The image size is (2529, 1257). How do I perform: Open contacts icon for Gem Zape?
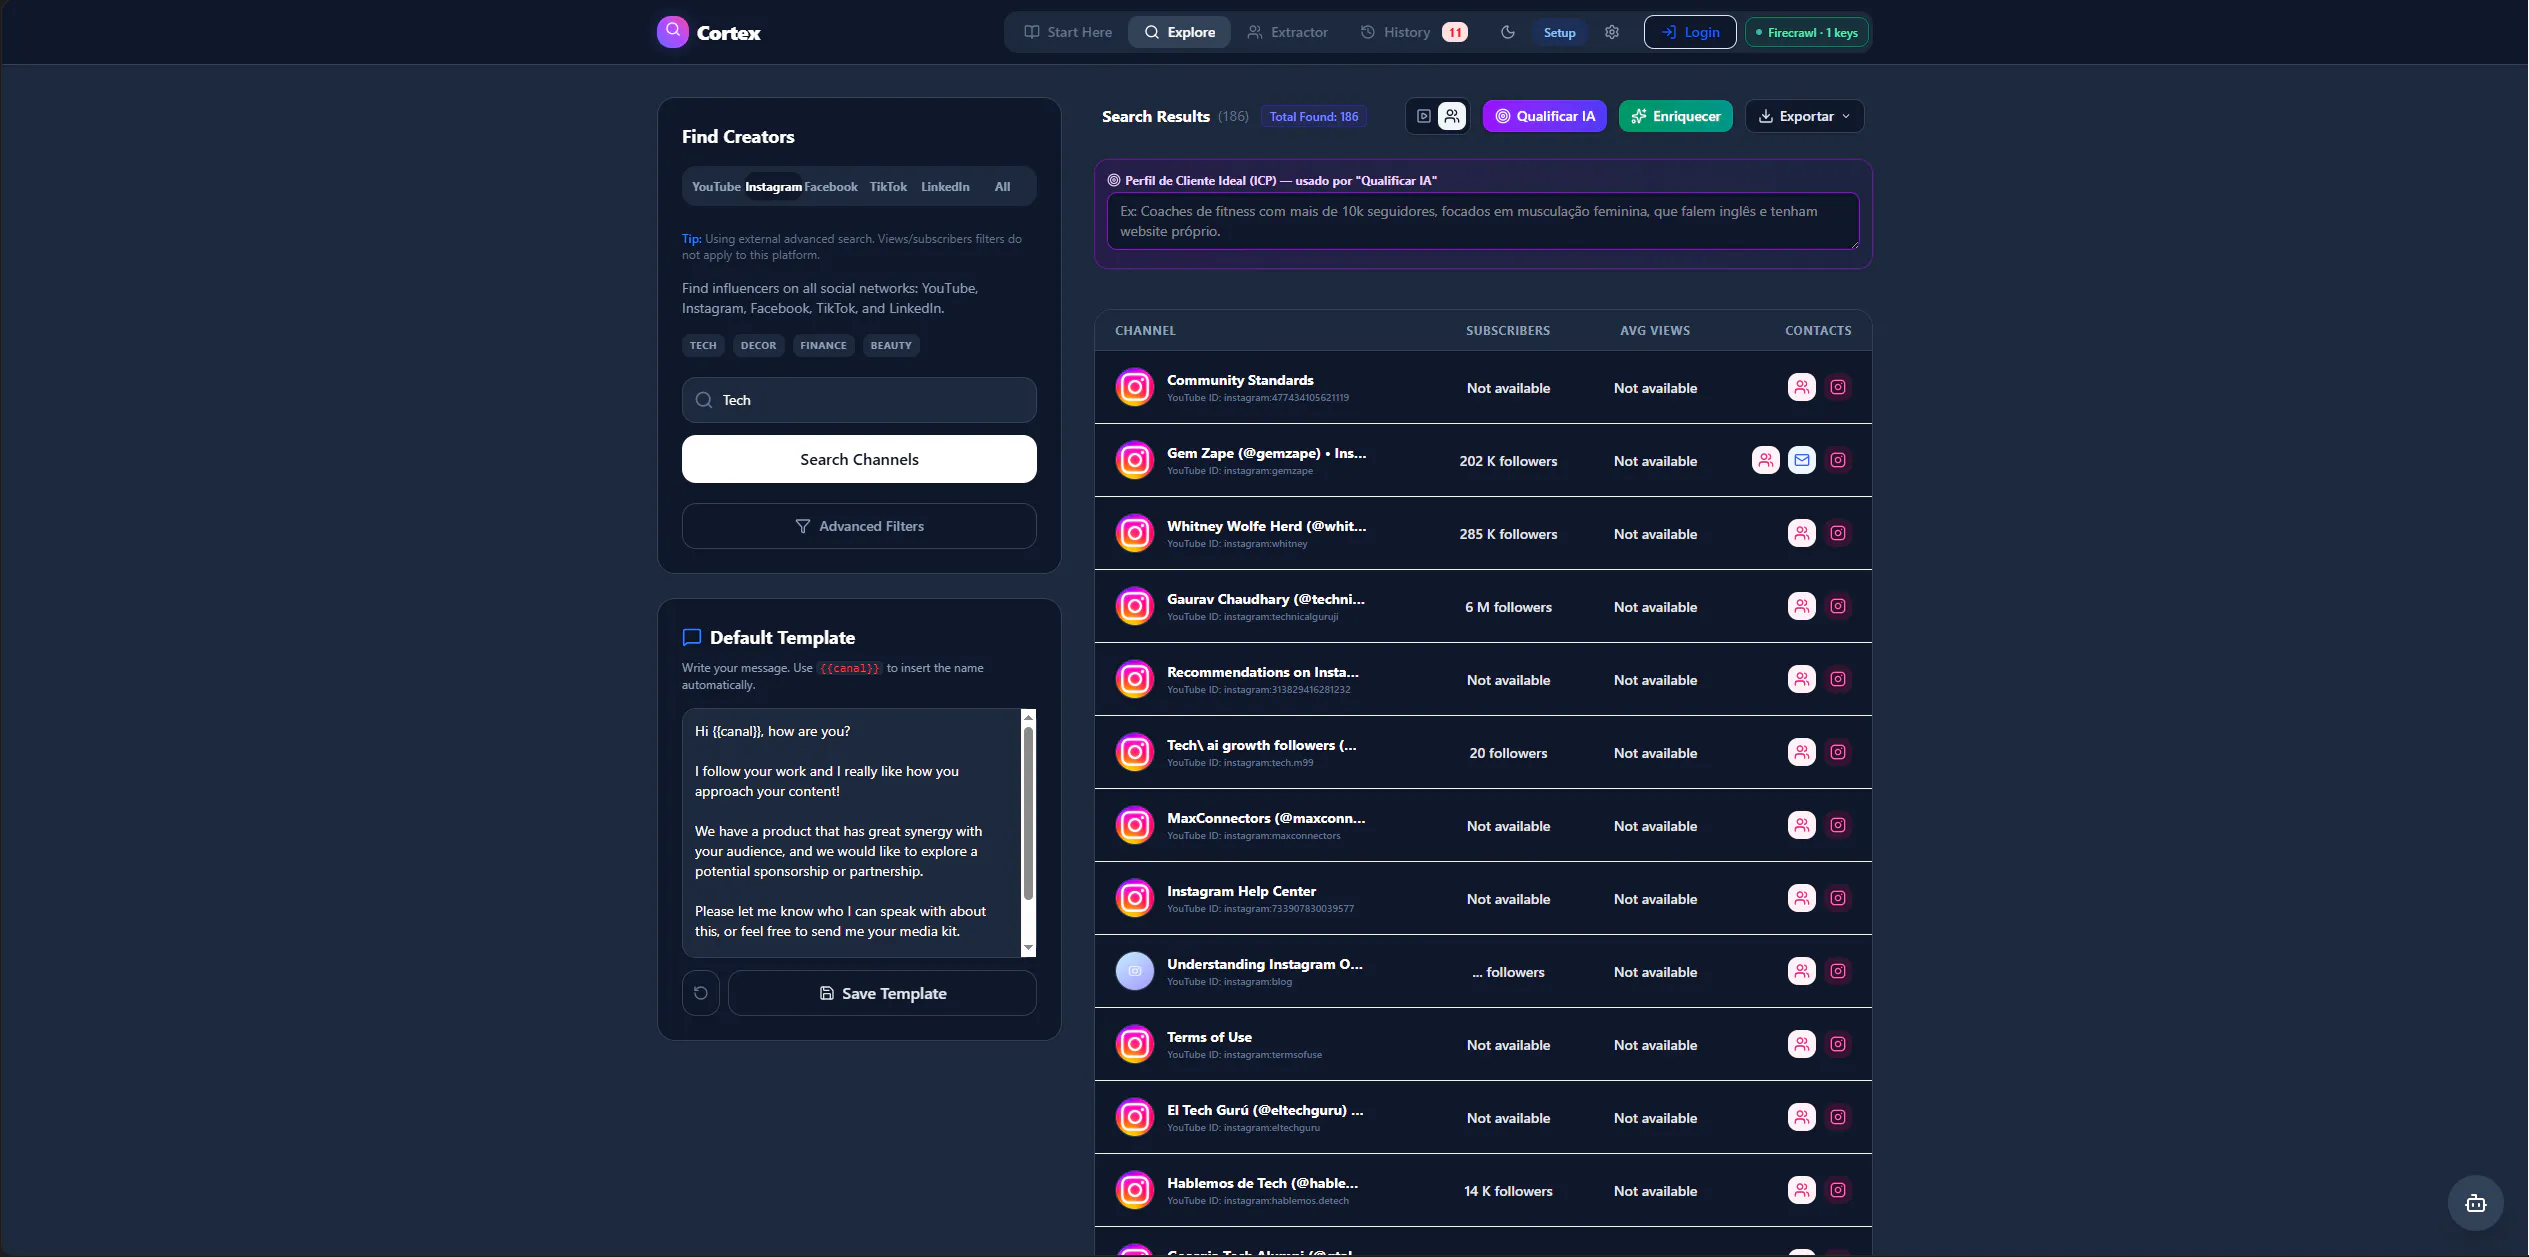(x=1766, y=460)
